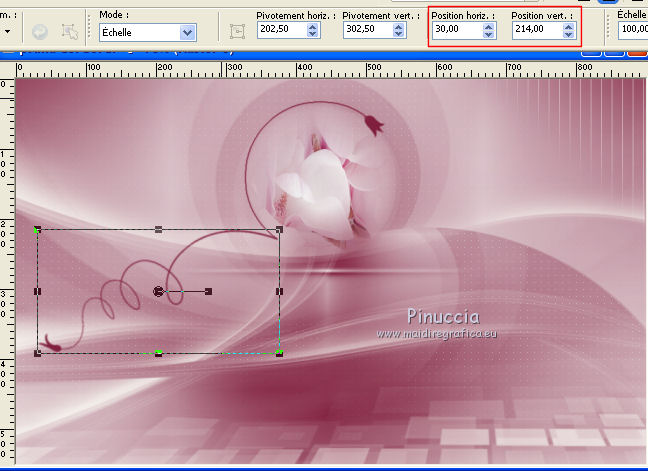Click the selection-fit icon left of Mode
Viewport: 648px width, 471px height.
69,31
